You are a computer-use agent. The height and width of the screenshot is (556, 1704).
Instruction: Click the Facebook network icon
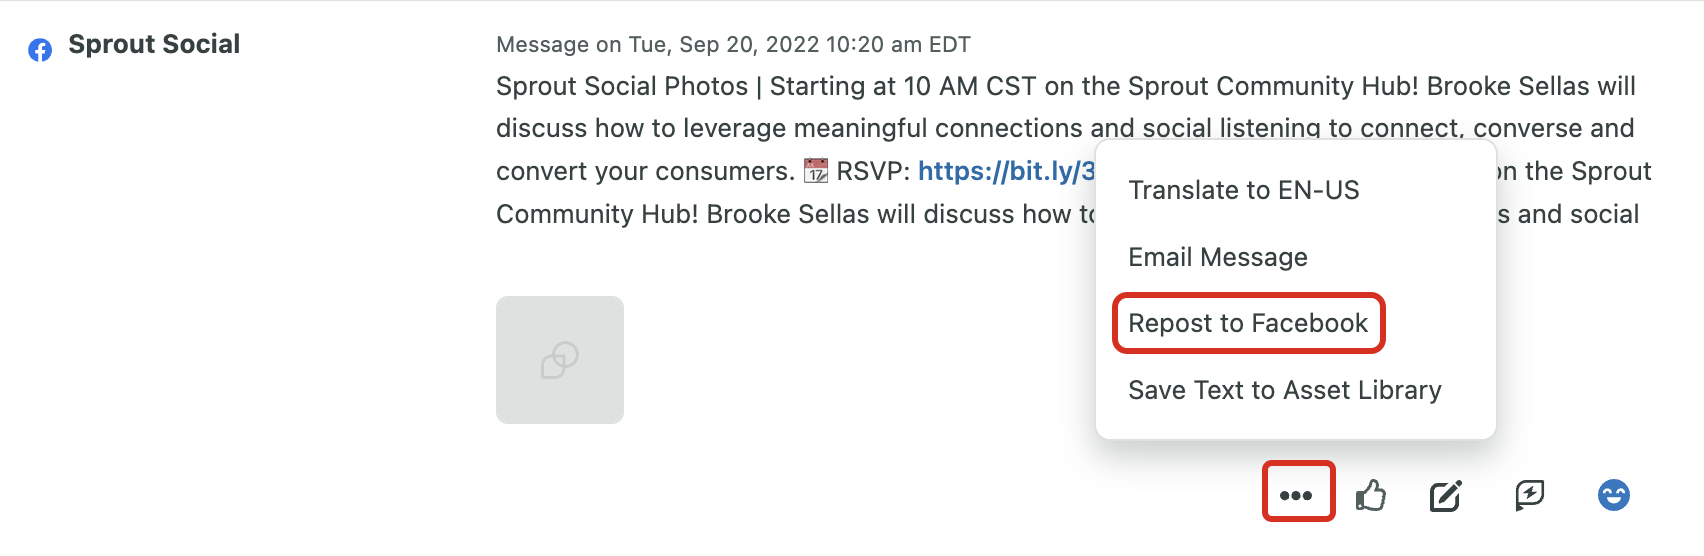pos(40,50)
